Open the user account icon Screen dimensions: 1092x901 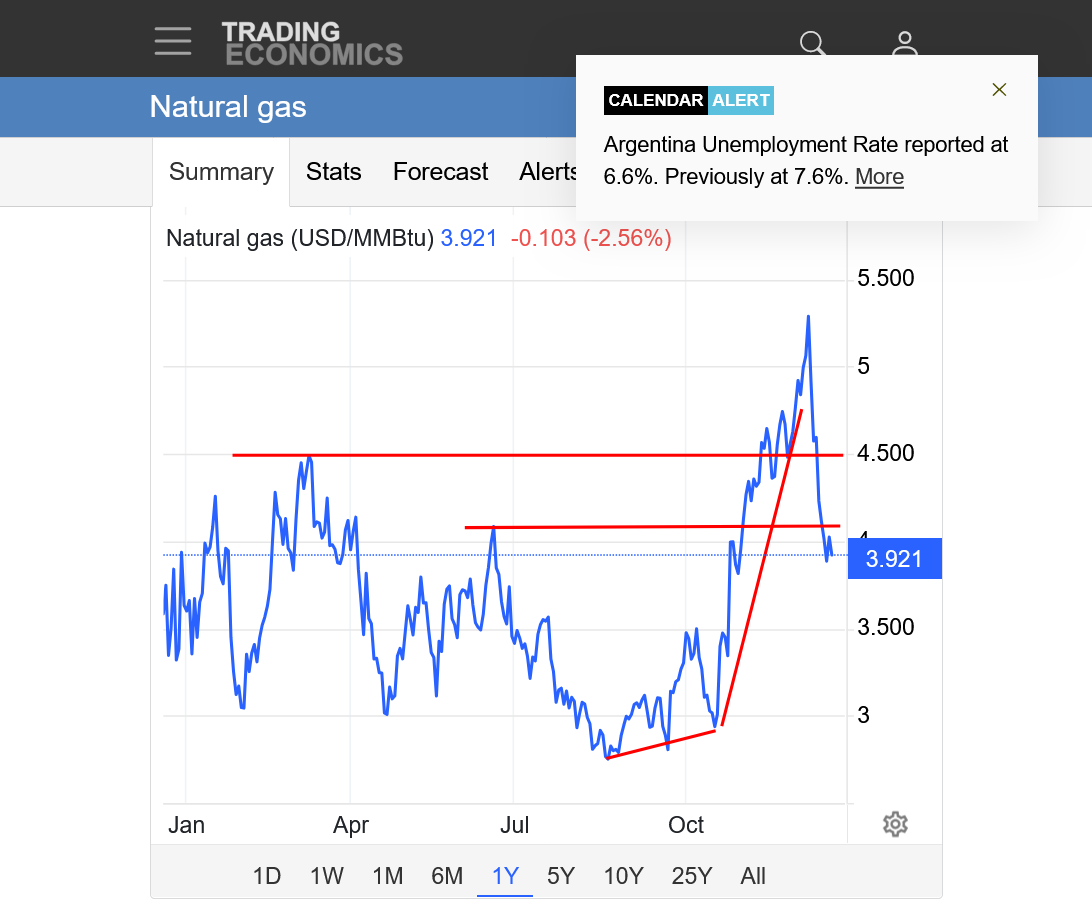coord(905,44)
